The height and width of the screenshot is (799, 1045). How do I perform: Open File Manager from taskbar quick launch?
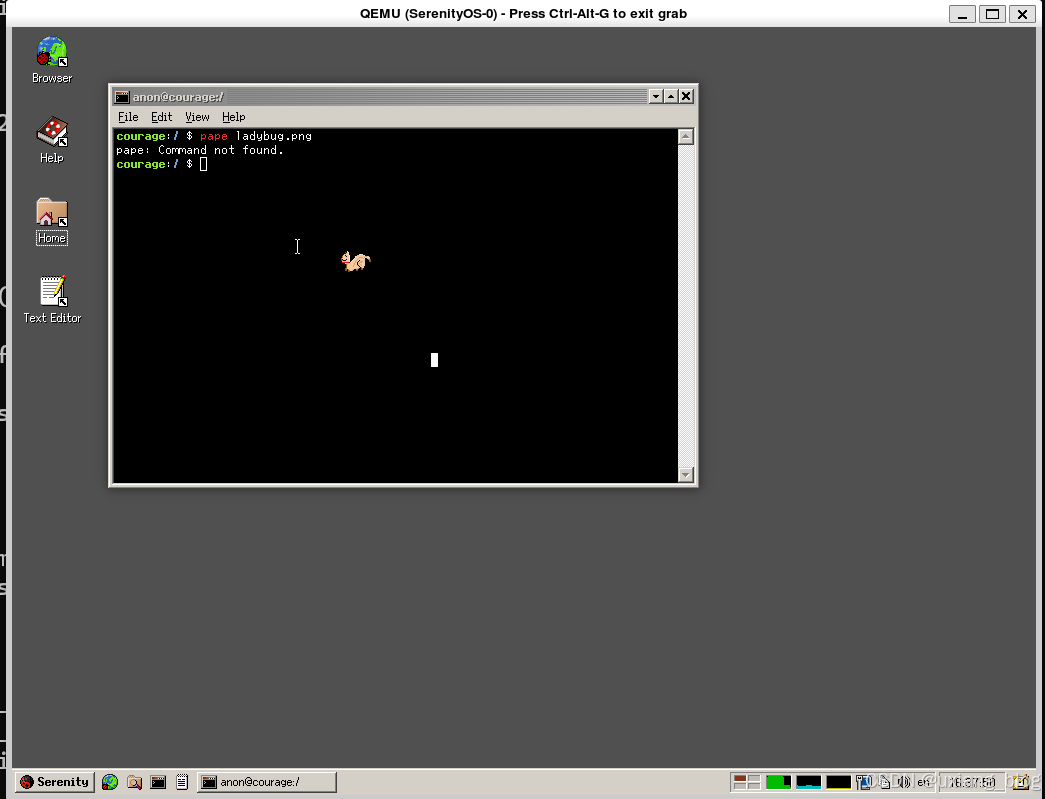click(x=134, y=782)
